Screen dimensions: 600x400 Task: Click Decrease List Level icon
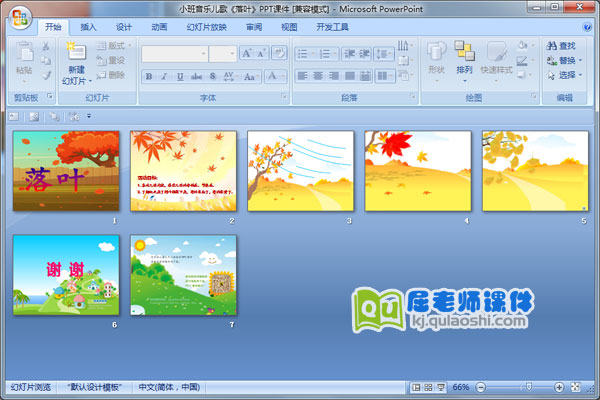pos(349,54)
